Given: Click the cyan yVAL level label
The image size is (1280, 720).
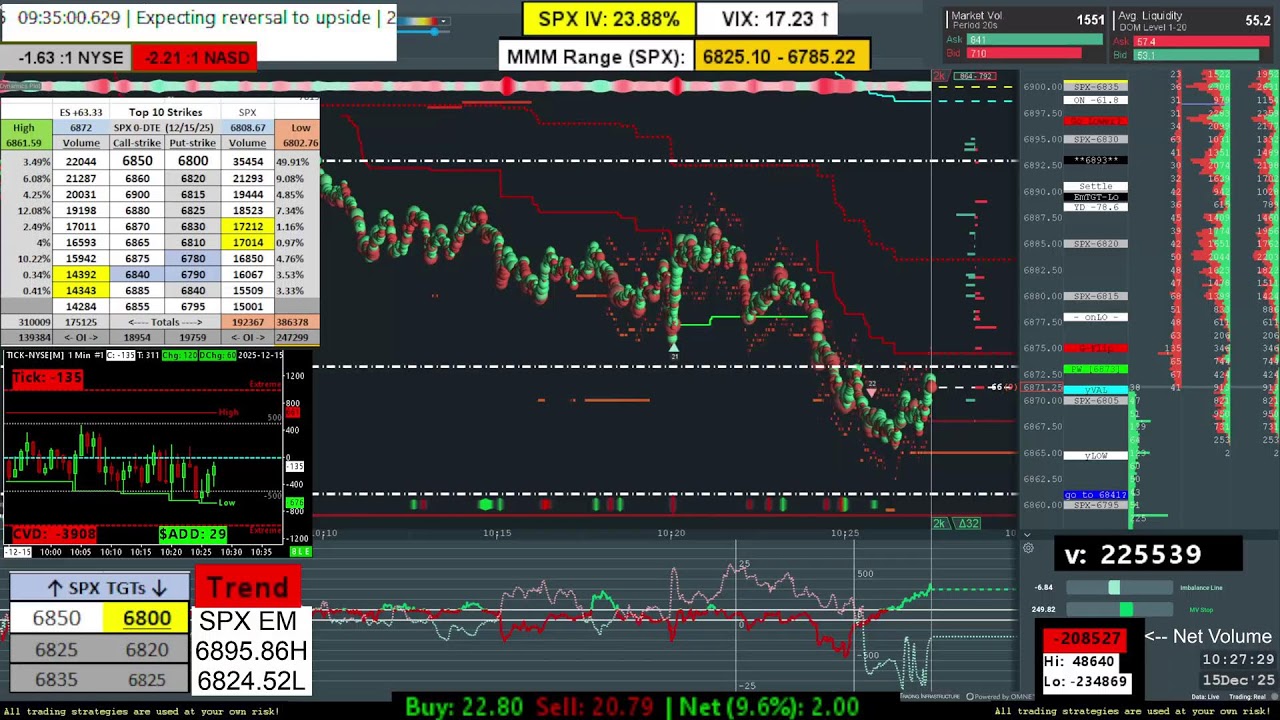Looking at the screenshot, I should 1096,390.
